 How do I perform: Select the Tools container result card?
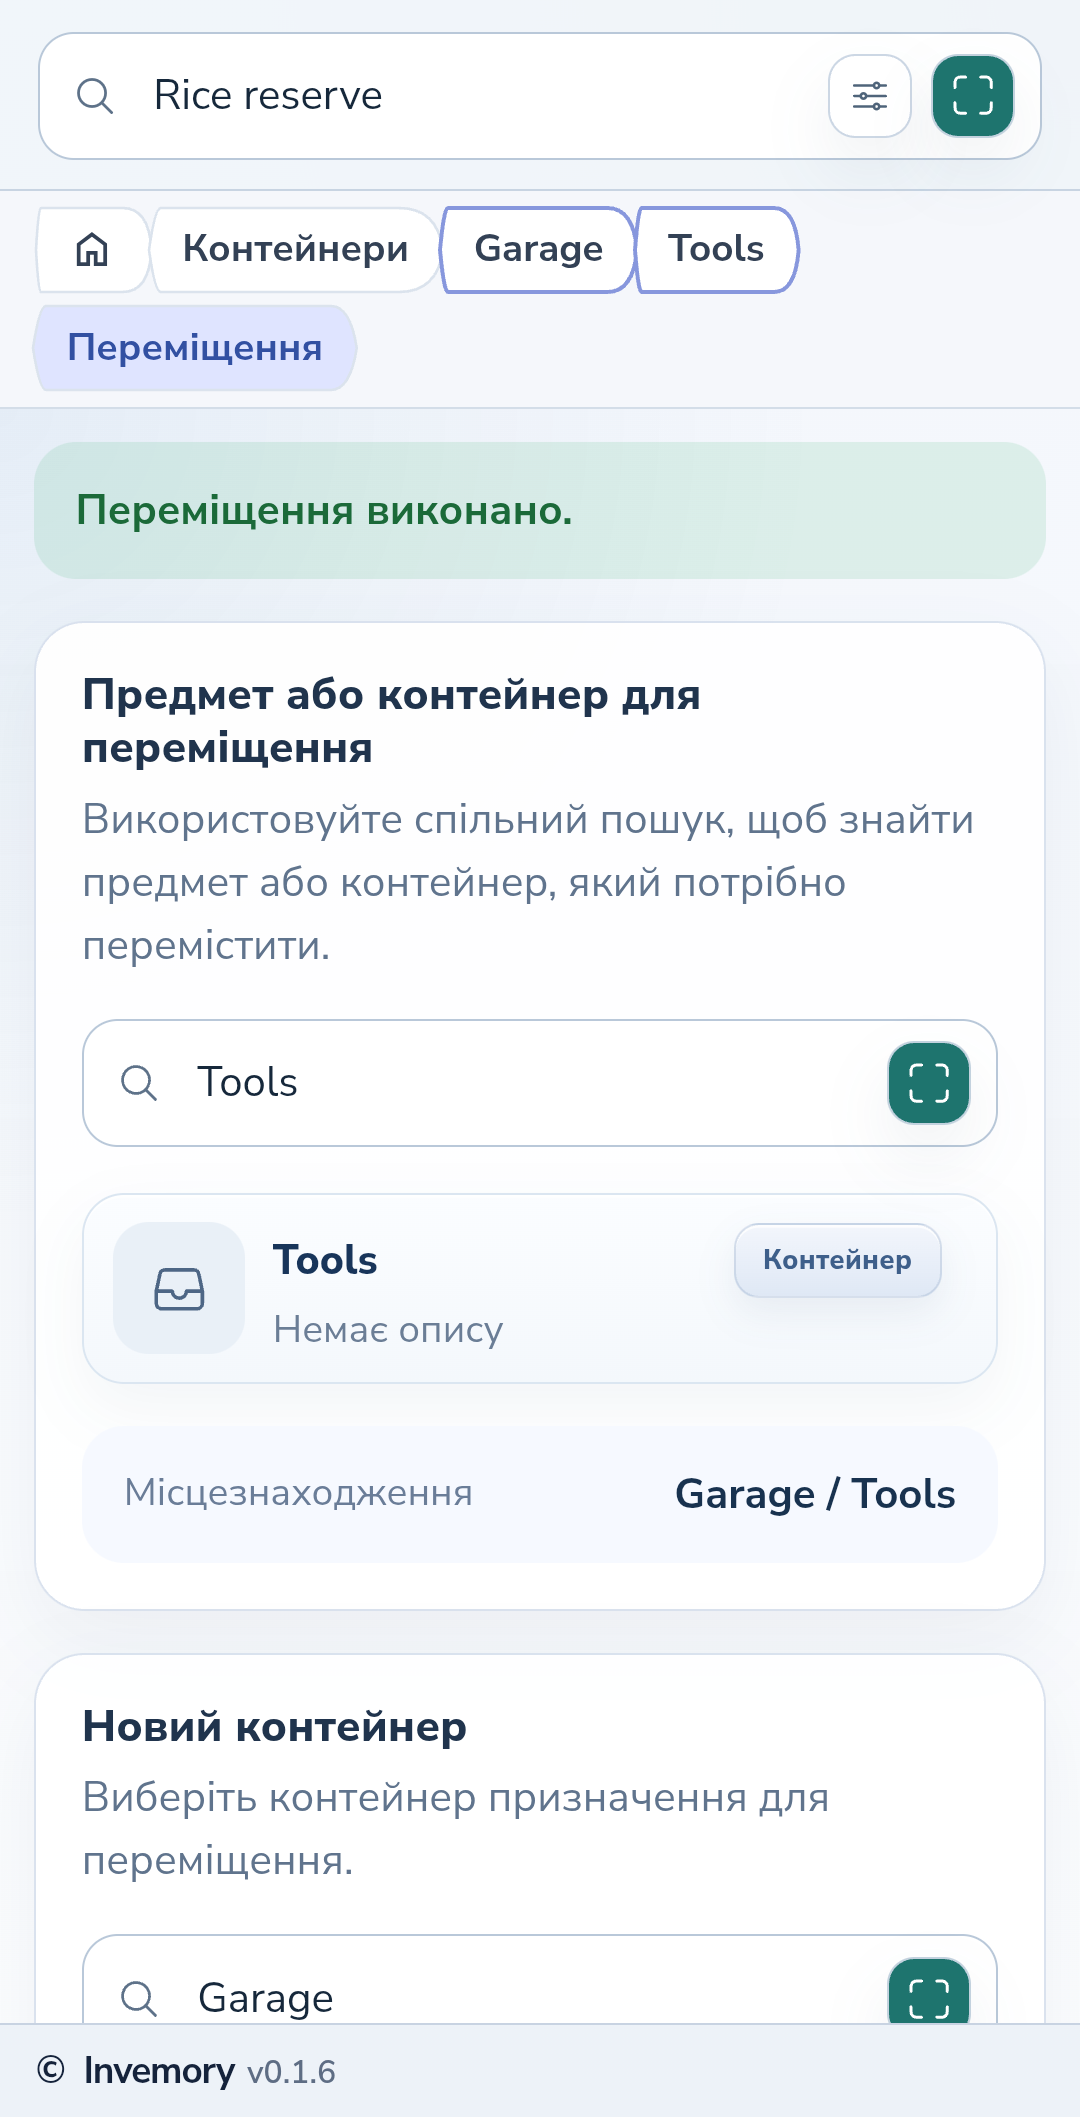coord(540,1289)
